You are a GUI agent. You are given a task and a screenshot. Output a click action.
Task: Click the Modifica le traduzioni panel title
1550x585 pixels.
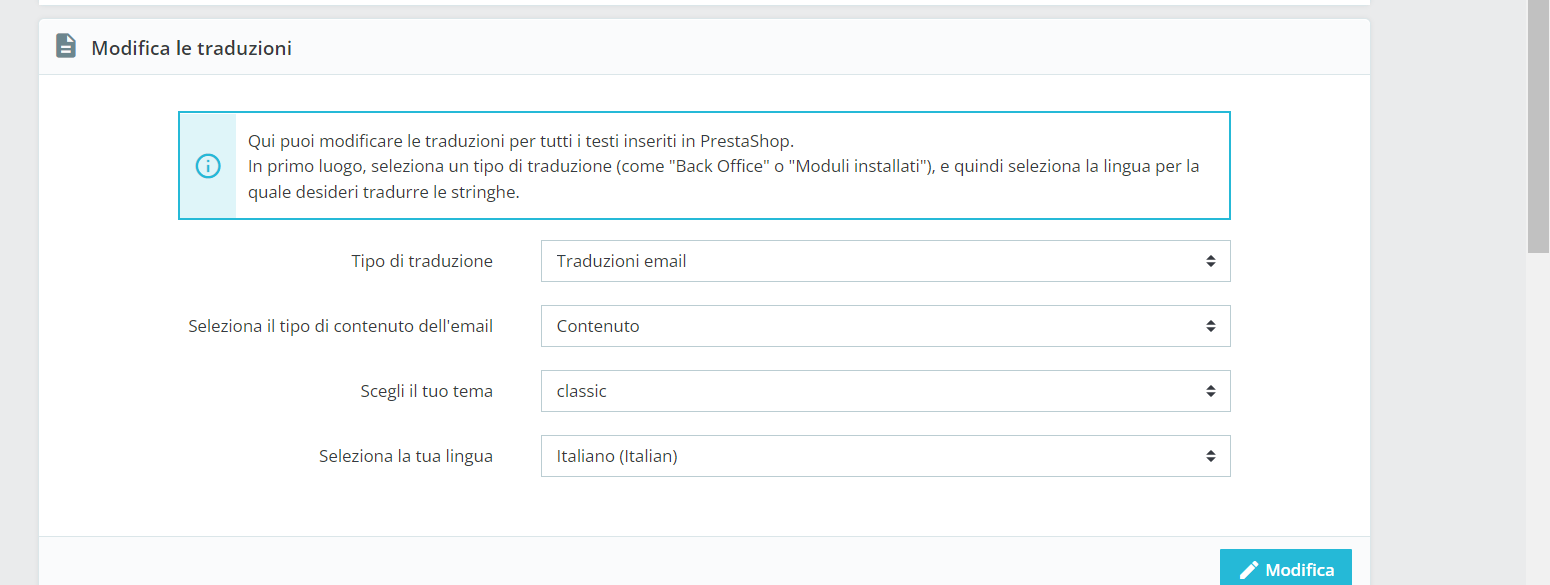coord(191,48)
